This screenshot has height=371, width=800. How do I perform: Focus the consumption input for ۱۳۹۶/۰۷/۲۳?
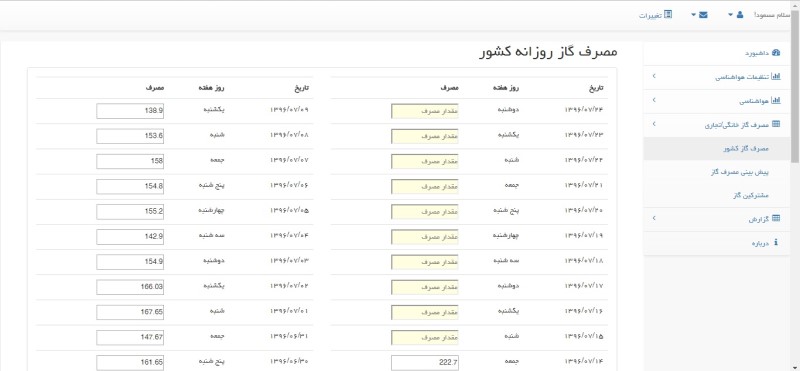coord(424,136)
